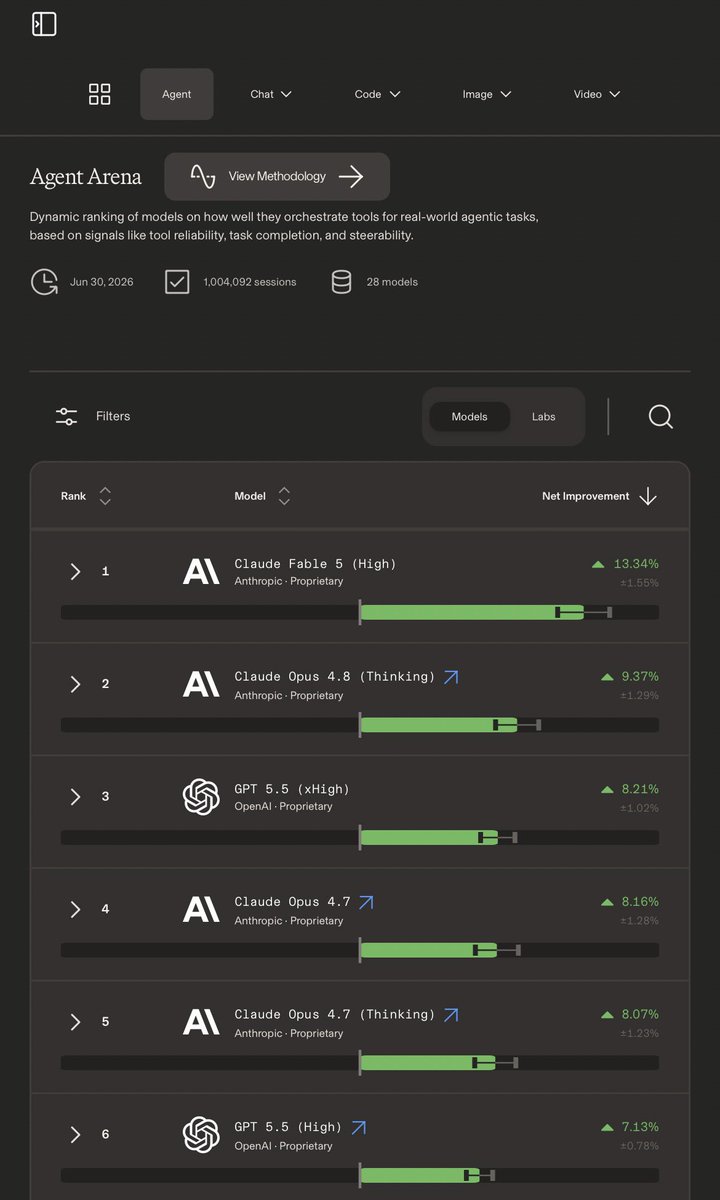Open external link arrow for rank 4 Claude Opus 4.7
The image size is (720, 1200).
[366, 902]
